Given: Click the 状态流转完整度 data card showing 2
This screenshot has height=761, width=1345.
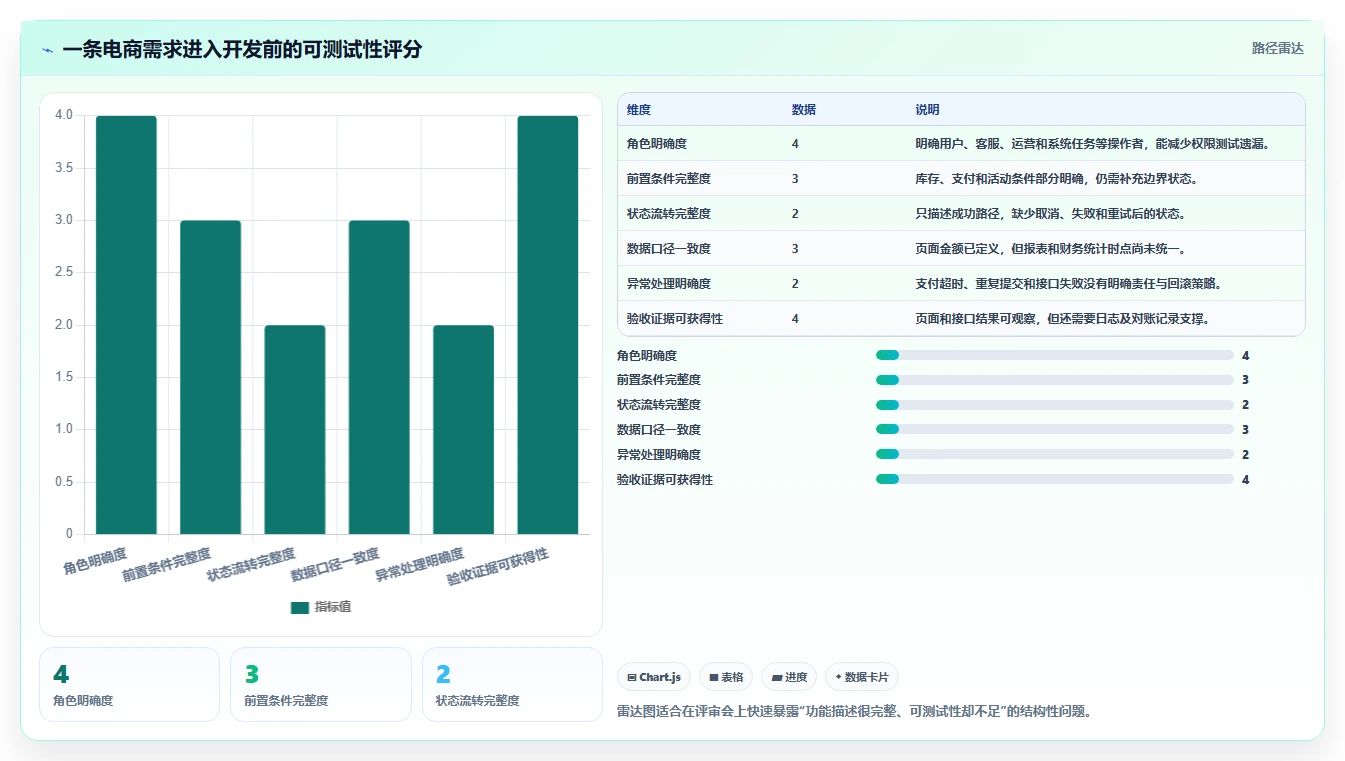Looking at the screenshot, I should tap(512, 684).
